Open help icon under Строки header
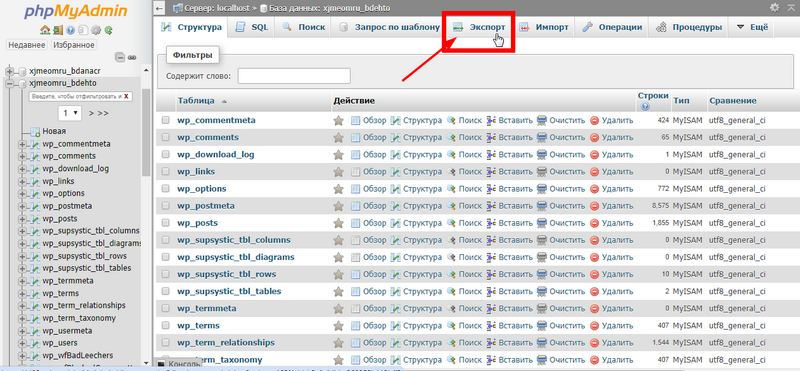The width and height of the screenshot is (800, 371). pyautogui.click(x=645, y=107)
